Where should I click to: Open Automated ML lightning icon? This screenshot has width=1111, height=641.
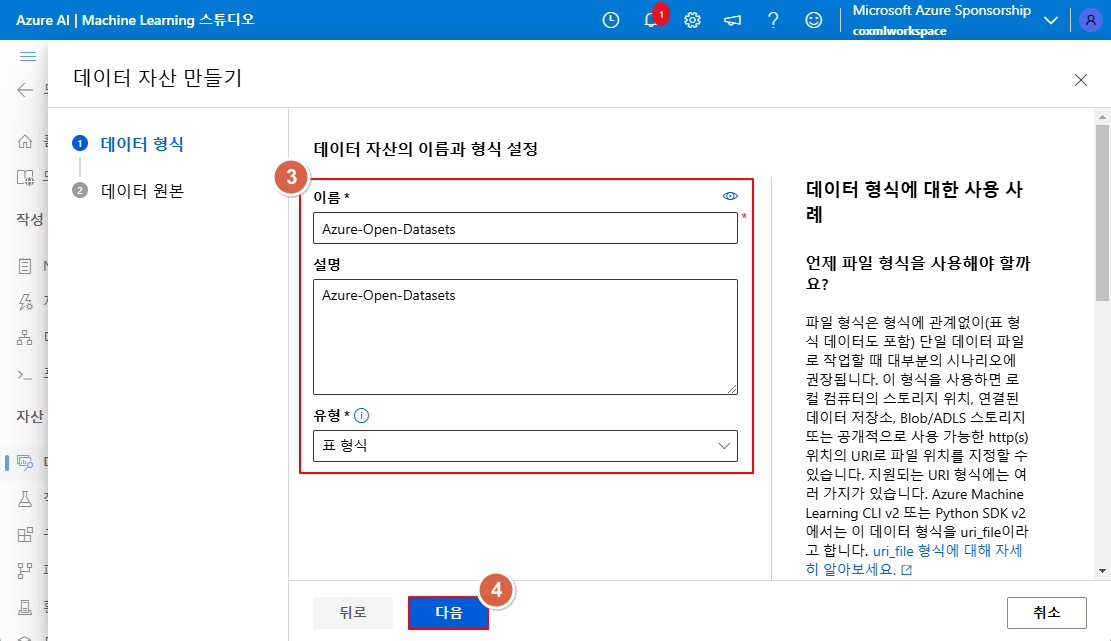coord(25,302)
